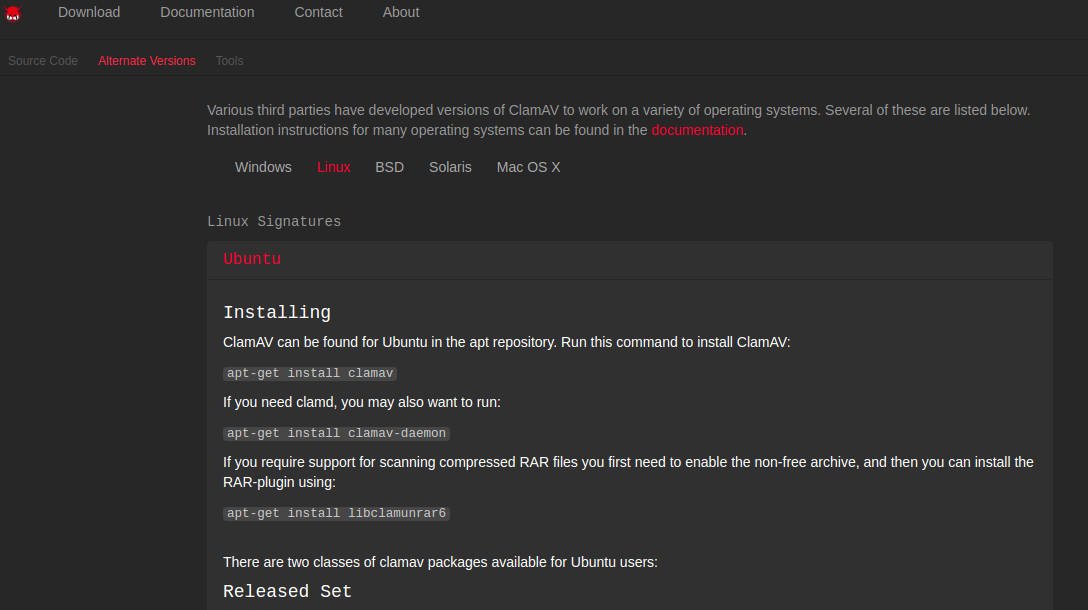Select the BSD platform tab
The height and width of the screenshot is (610, 1088).
point(389,167)
